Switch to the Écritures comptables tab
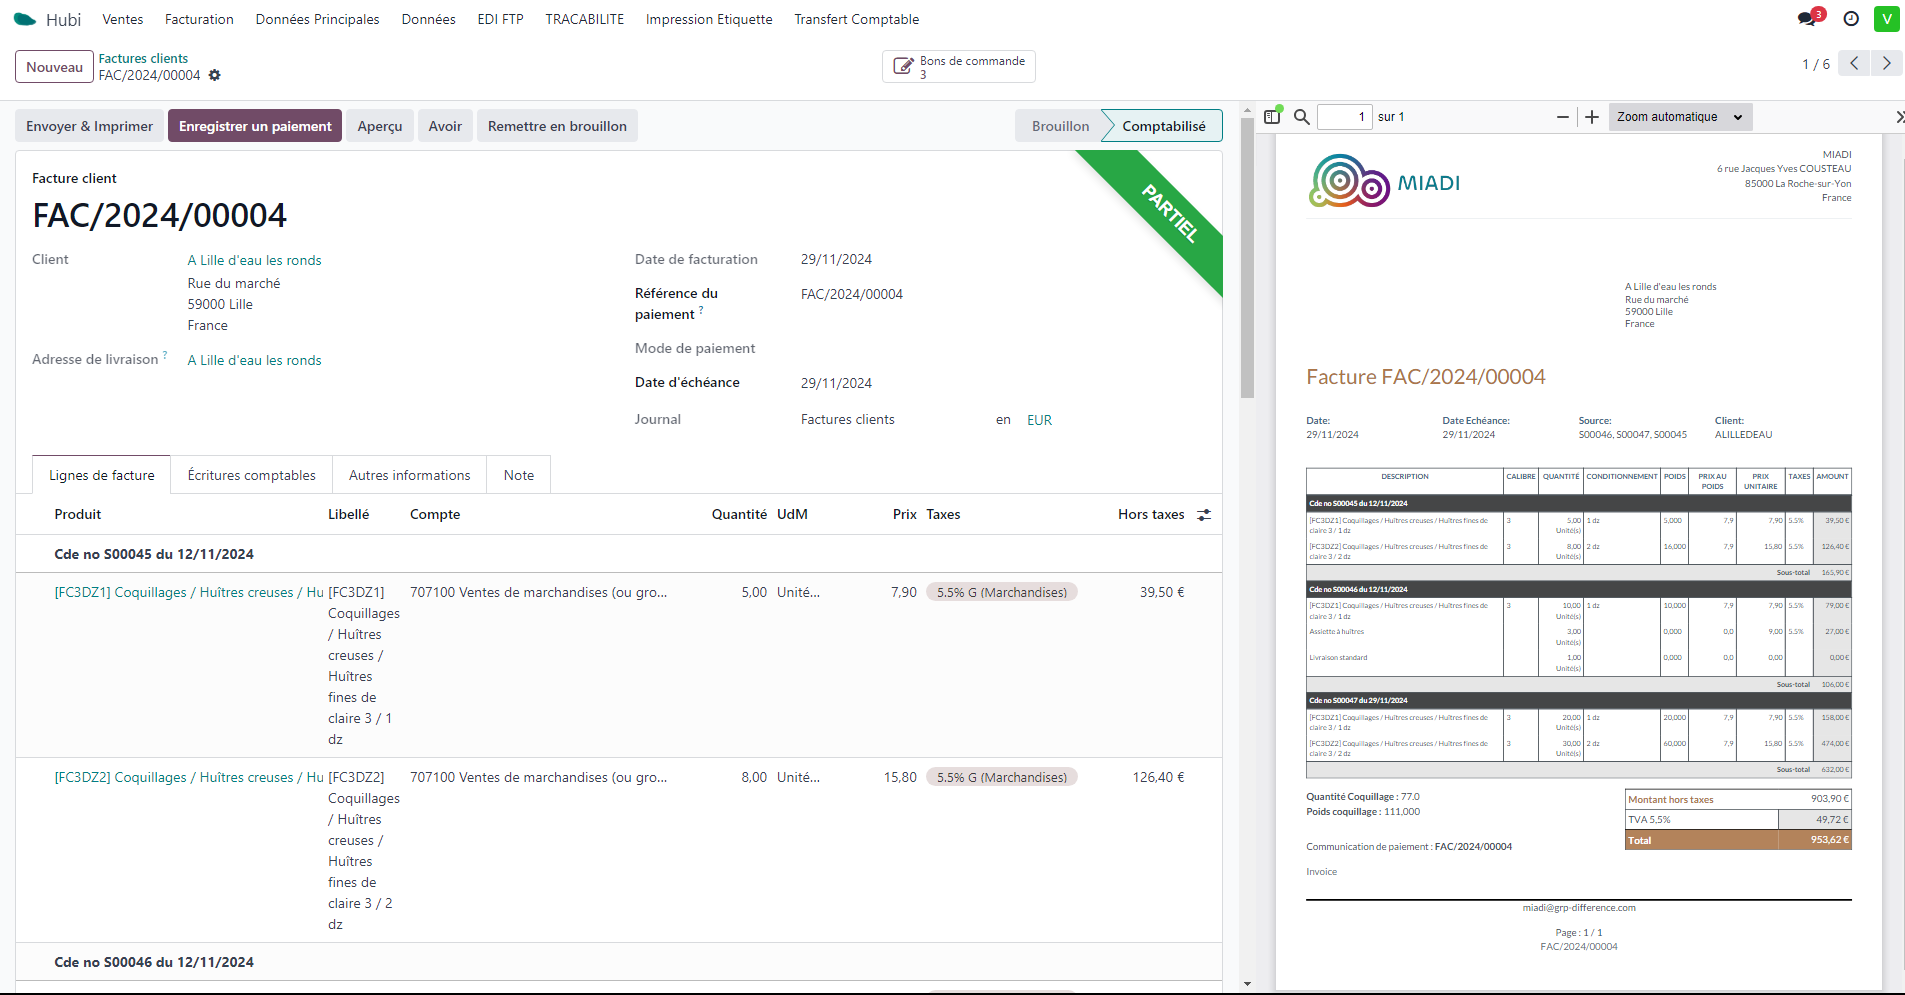Screen dimensions: 1905x995 pos(251,475)
